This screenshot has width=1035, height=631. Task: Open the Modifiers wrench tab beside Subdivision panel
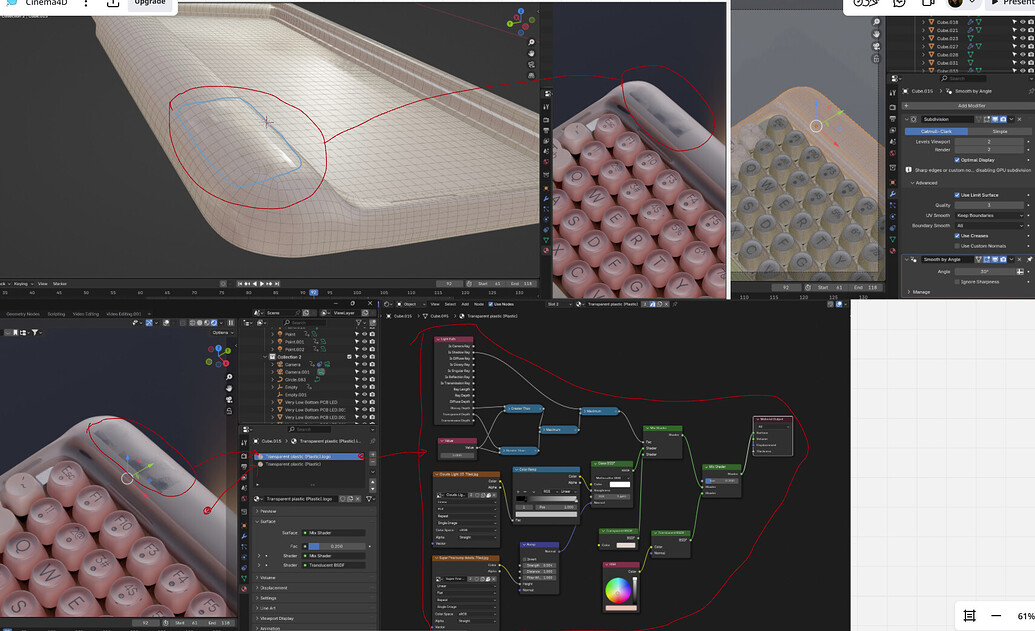[892, 194]
